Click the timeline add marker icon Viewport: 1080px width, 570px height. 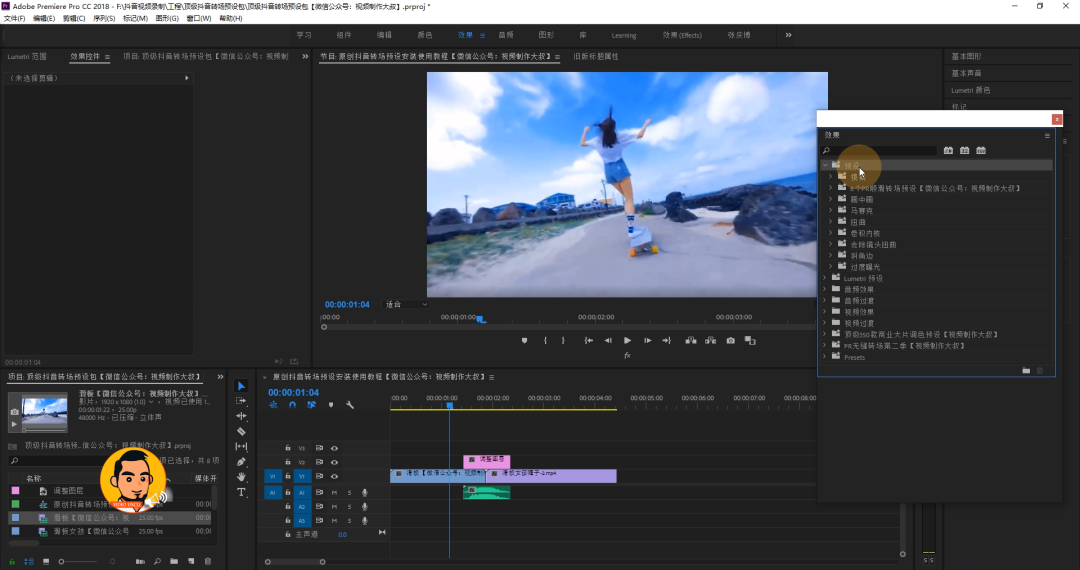pyautogui.click(x=331, y=405)
